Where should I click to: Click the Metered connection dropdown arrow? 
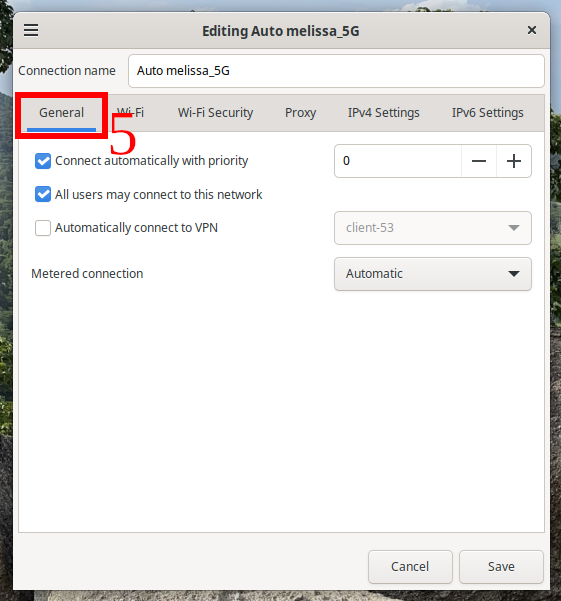(513, 274)
